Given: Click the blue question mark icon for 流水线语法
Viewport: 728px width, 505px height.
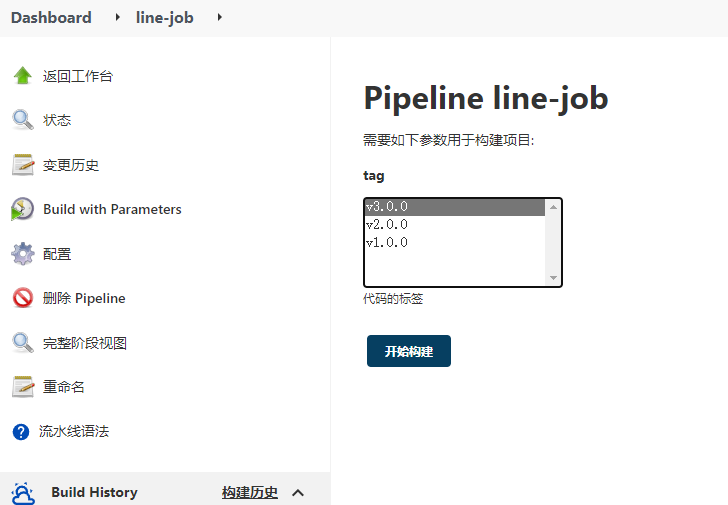Looking at the screenshot, I should click(20, 432).
